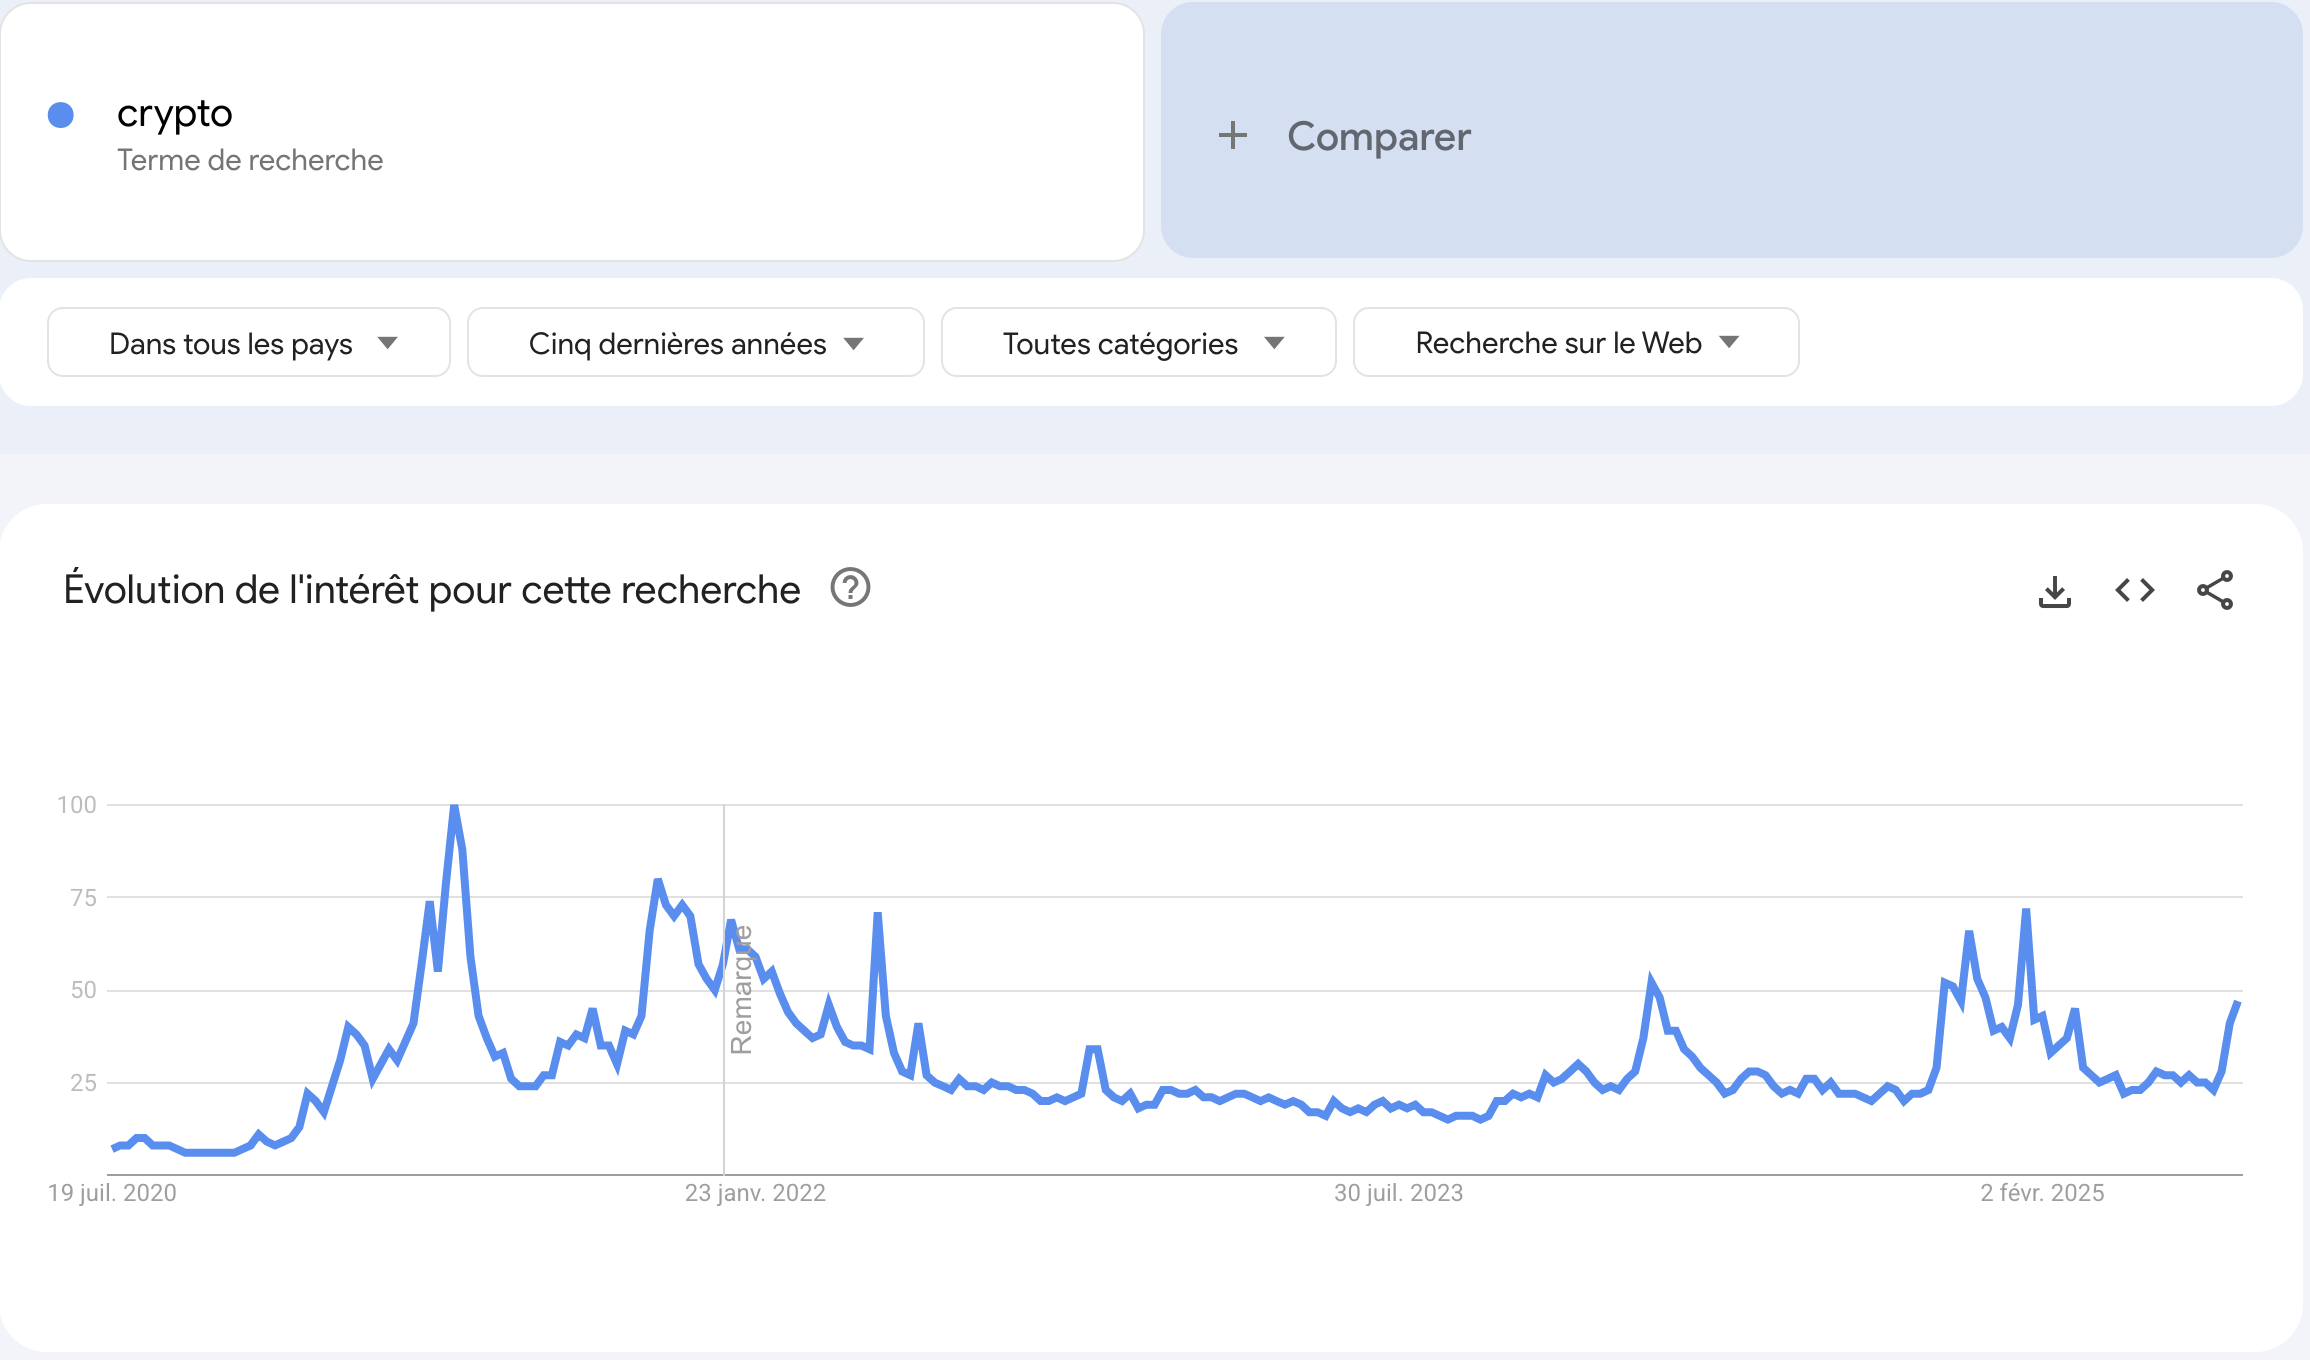Click the blue dot beside crypto
Image resolution: width=2310 pixels, height=1360 pixels.
(62, 114)
